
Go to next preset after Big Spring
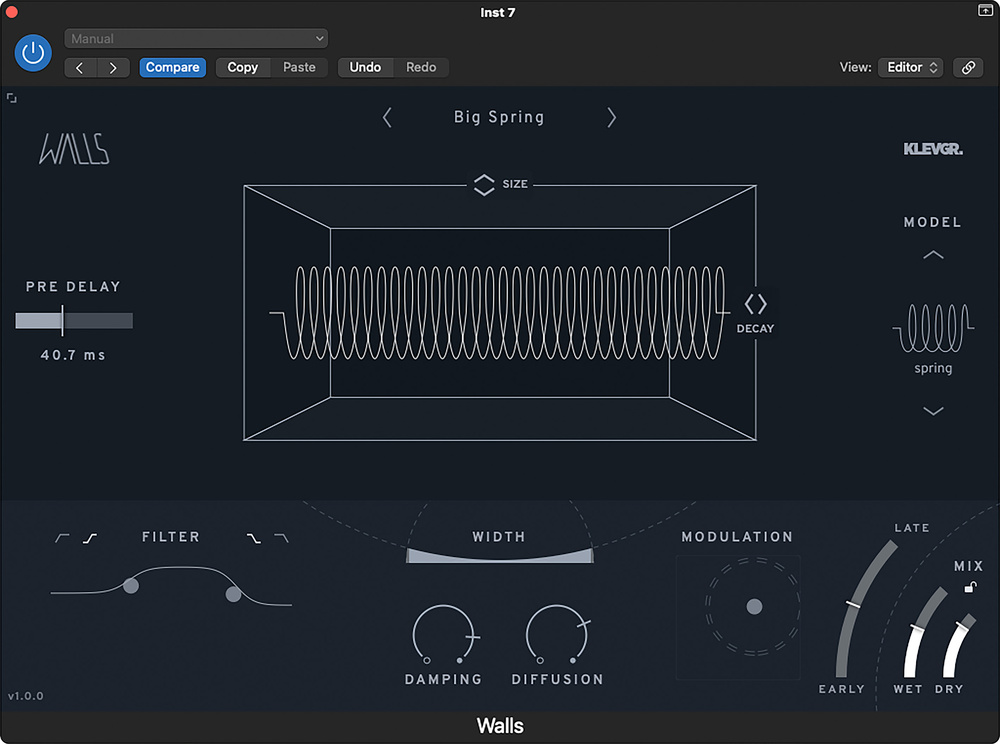pyautogui.click(x=611, y=118)
